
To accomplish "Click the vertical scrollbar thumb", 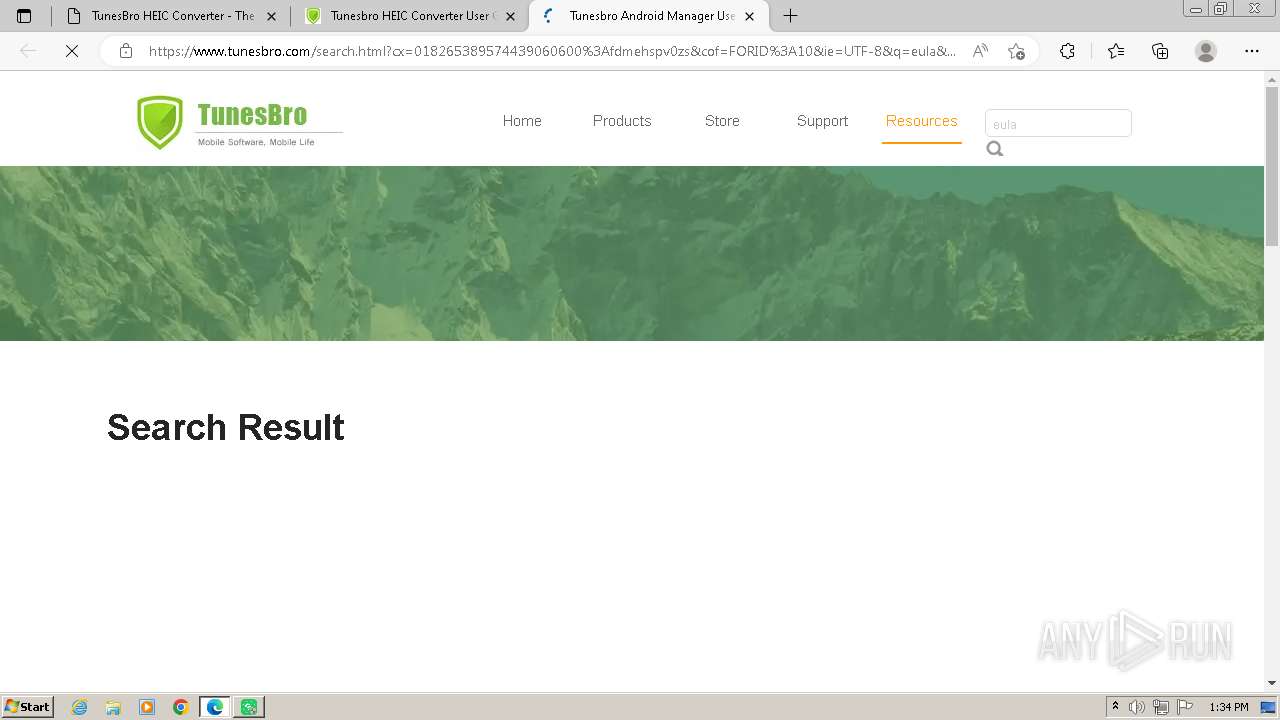I will pyautogui.click(x=1272, y=166).
